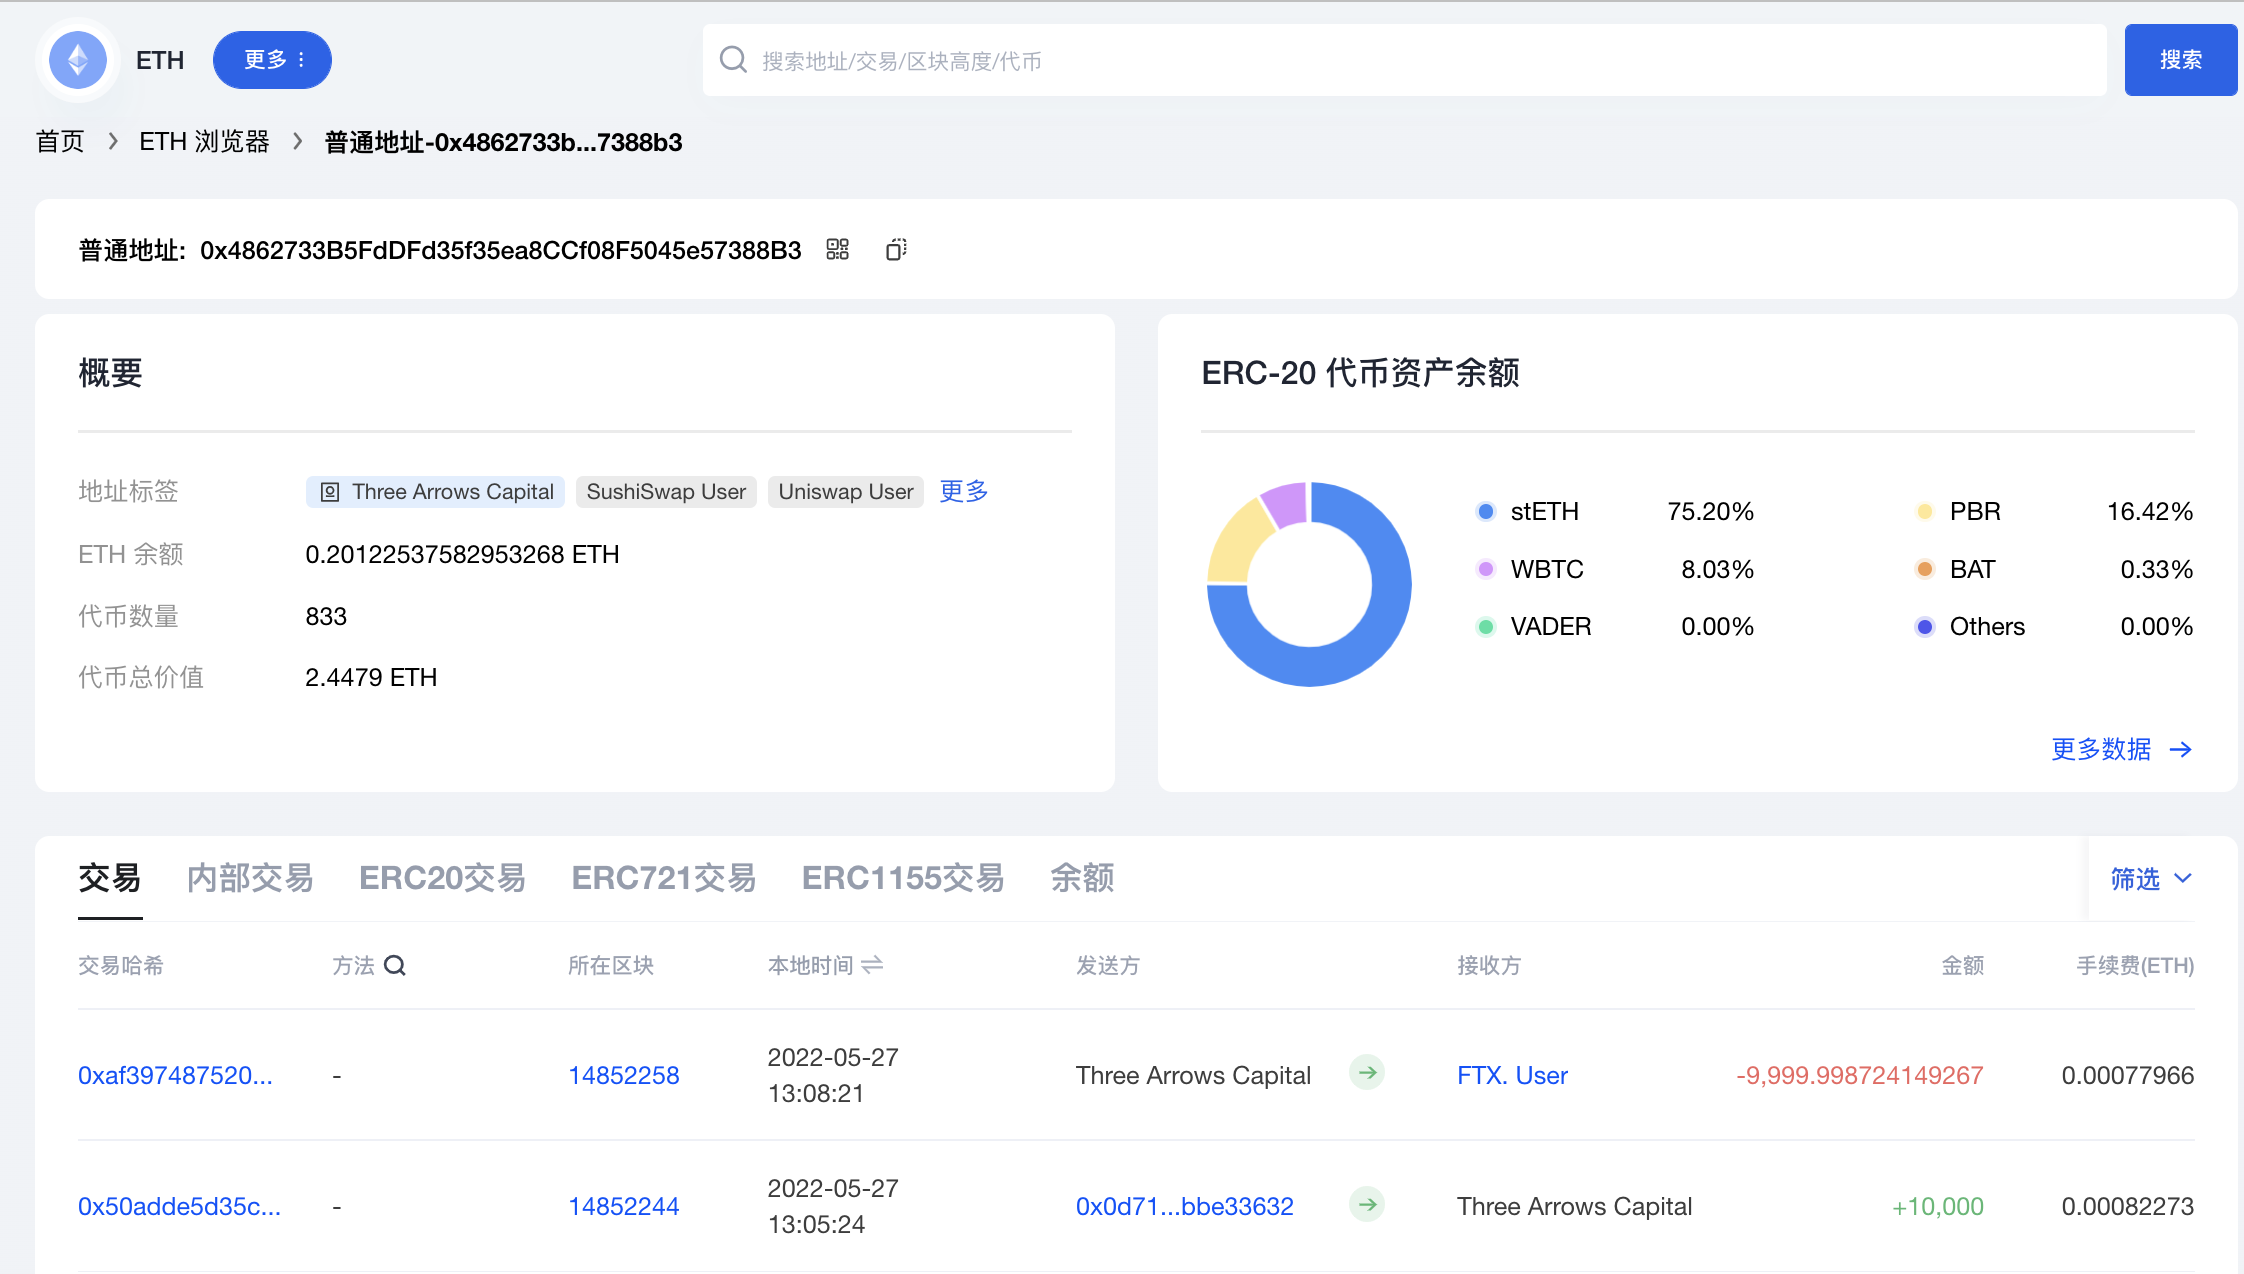This screenshot has height=1274, width=2244.
Task: Click the WBTC purple legend dot
Action: click(x=1486, y=569)
